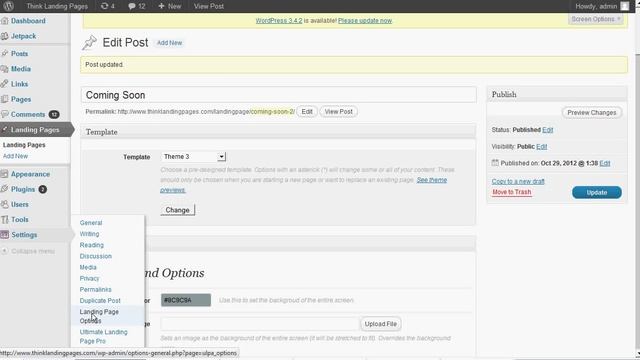Screen dimensions: 640x360
Task: Click the See theme previews link
Action: tap(304, 185)
